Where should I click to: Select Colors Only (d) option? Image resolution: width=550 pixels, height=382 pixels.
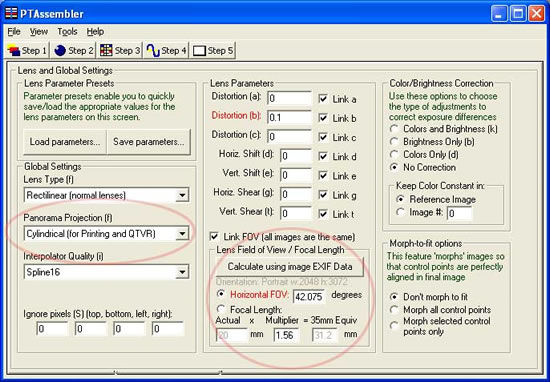[x=394, y=155]
